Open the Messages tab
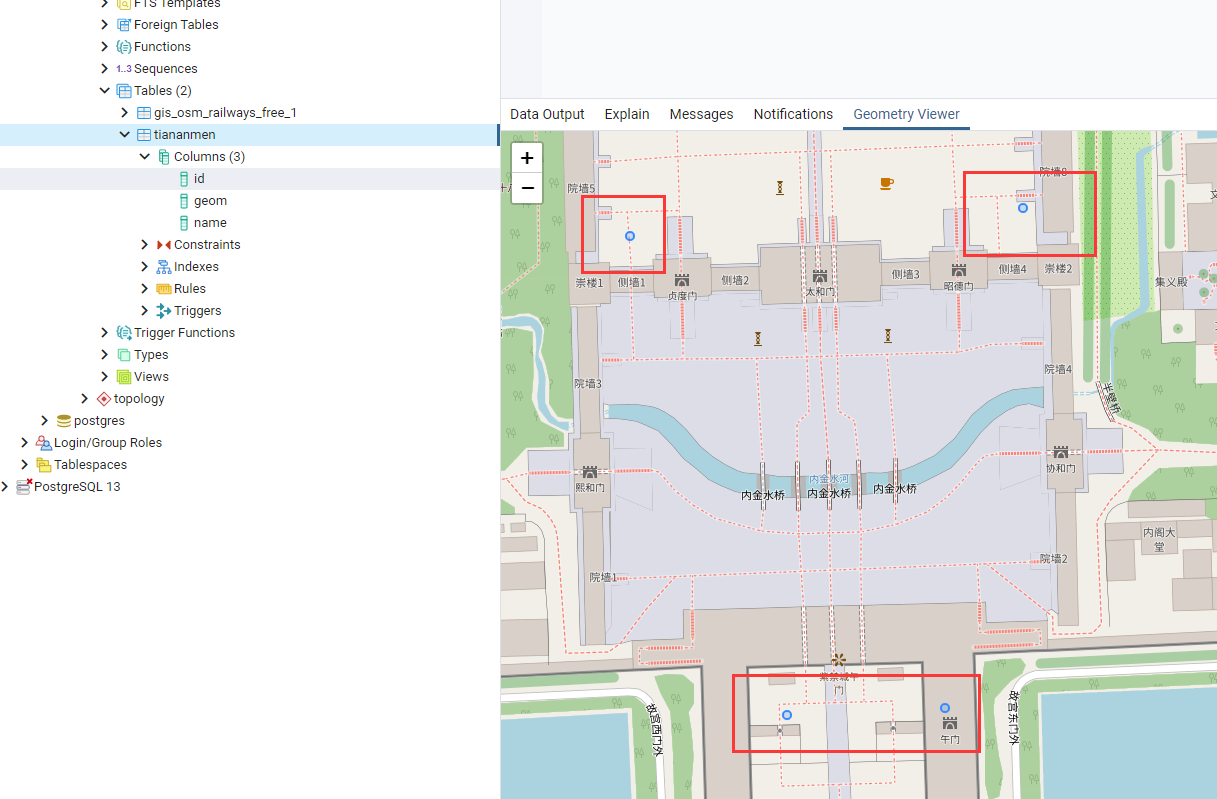This screenshot has width=1217, height=799. [x=701, y=114]
